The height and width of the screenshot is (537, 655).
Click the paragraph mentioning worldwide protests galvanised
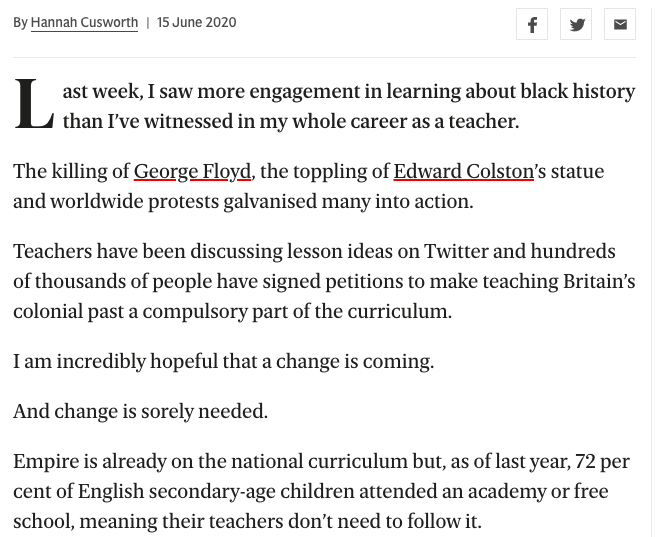tap(308, 186)
